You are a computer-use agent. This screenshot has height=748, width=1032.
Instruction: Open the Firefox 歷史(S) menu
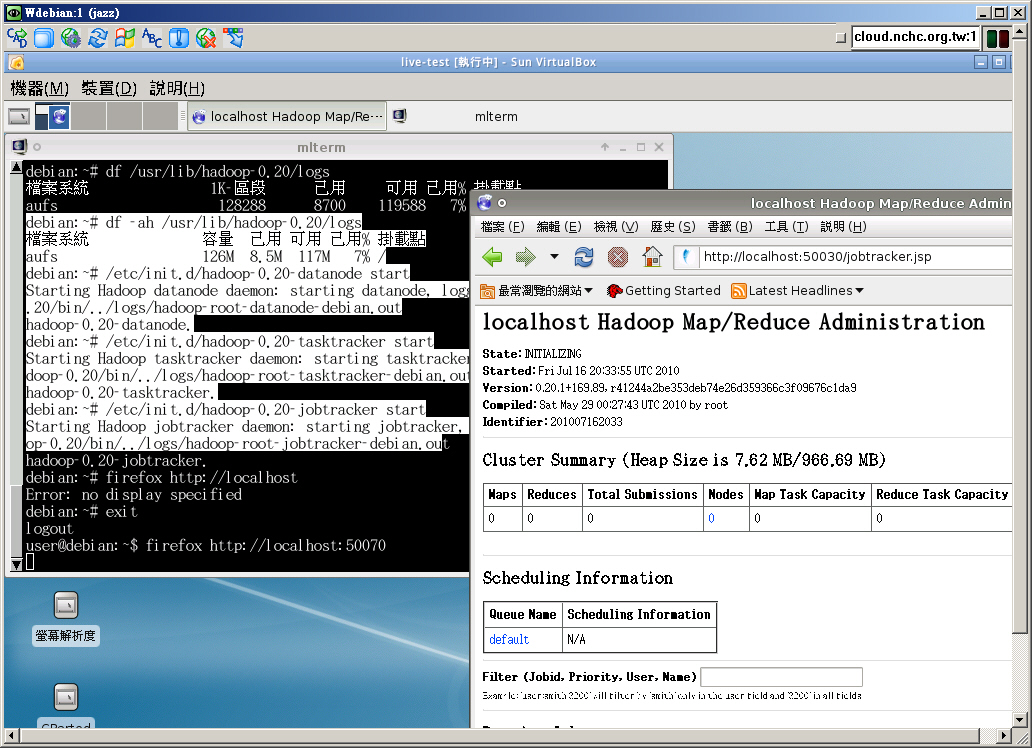click(x=673, y=227)
